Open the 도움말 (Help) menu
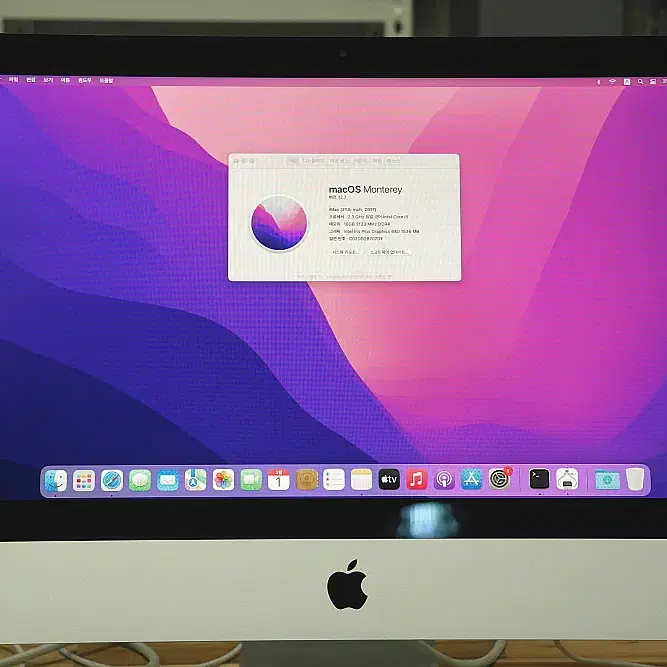Image resolution: width=667 pixels, height=667 pixels. click(106, 80)
